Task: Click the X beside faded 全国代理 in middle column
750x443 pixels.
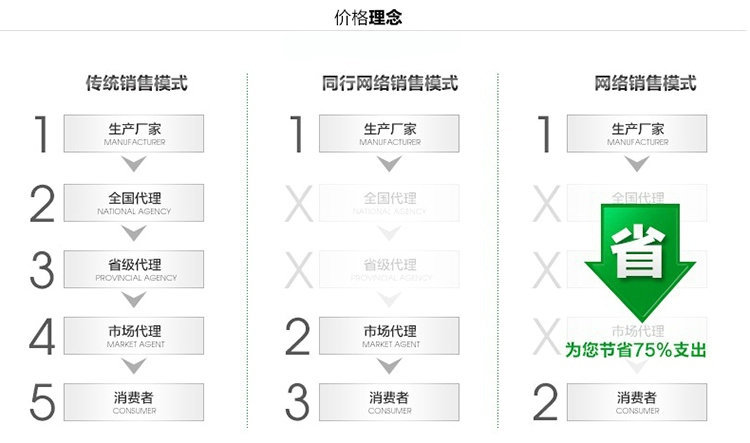Action: pyautogui.click(x=299, y=204)
